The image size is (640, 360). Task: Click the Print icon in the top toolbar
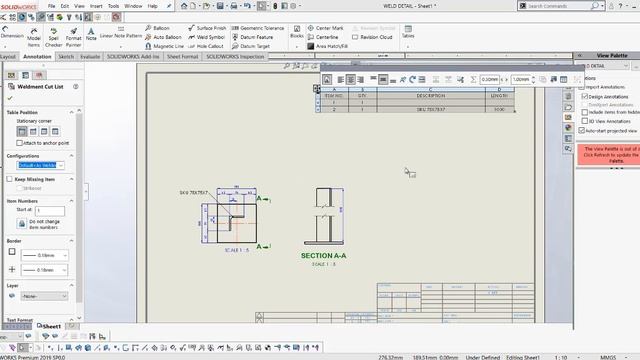click(x=234, y=6)
